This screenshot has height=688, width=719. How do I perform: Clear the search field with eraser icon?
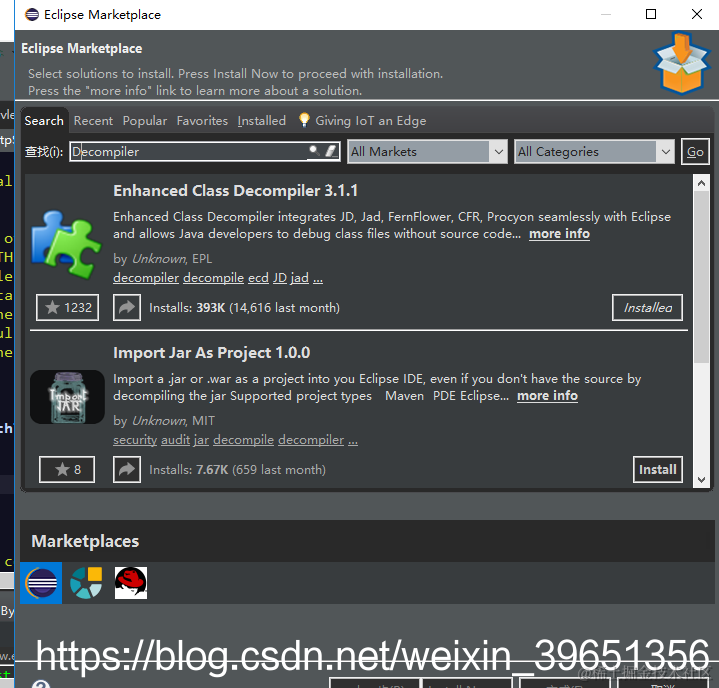331,150
